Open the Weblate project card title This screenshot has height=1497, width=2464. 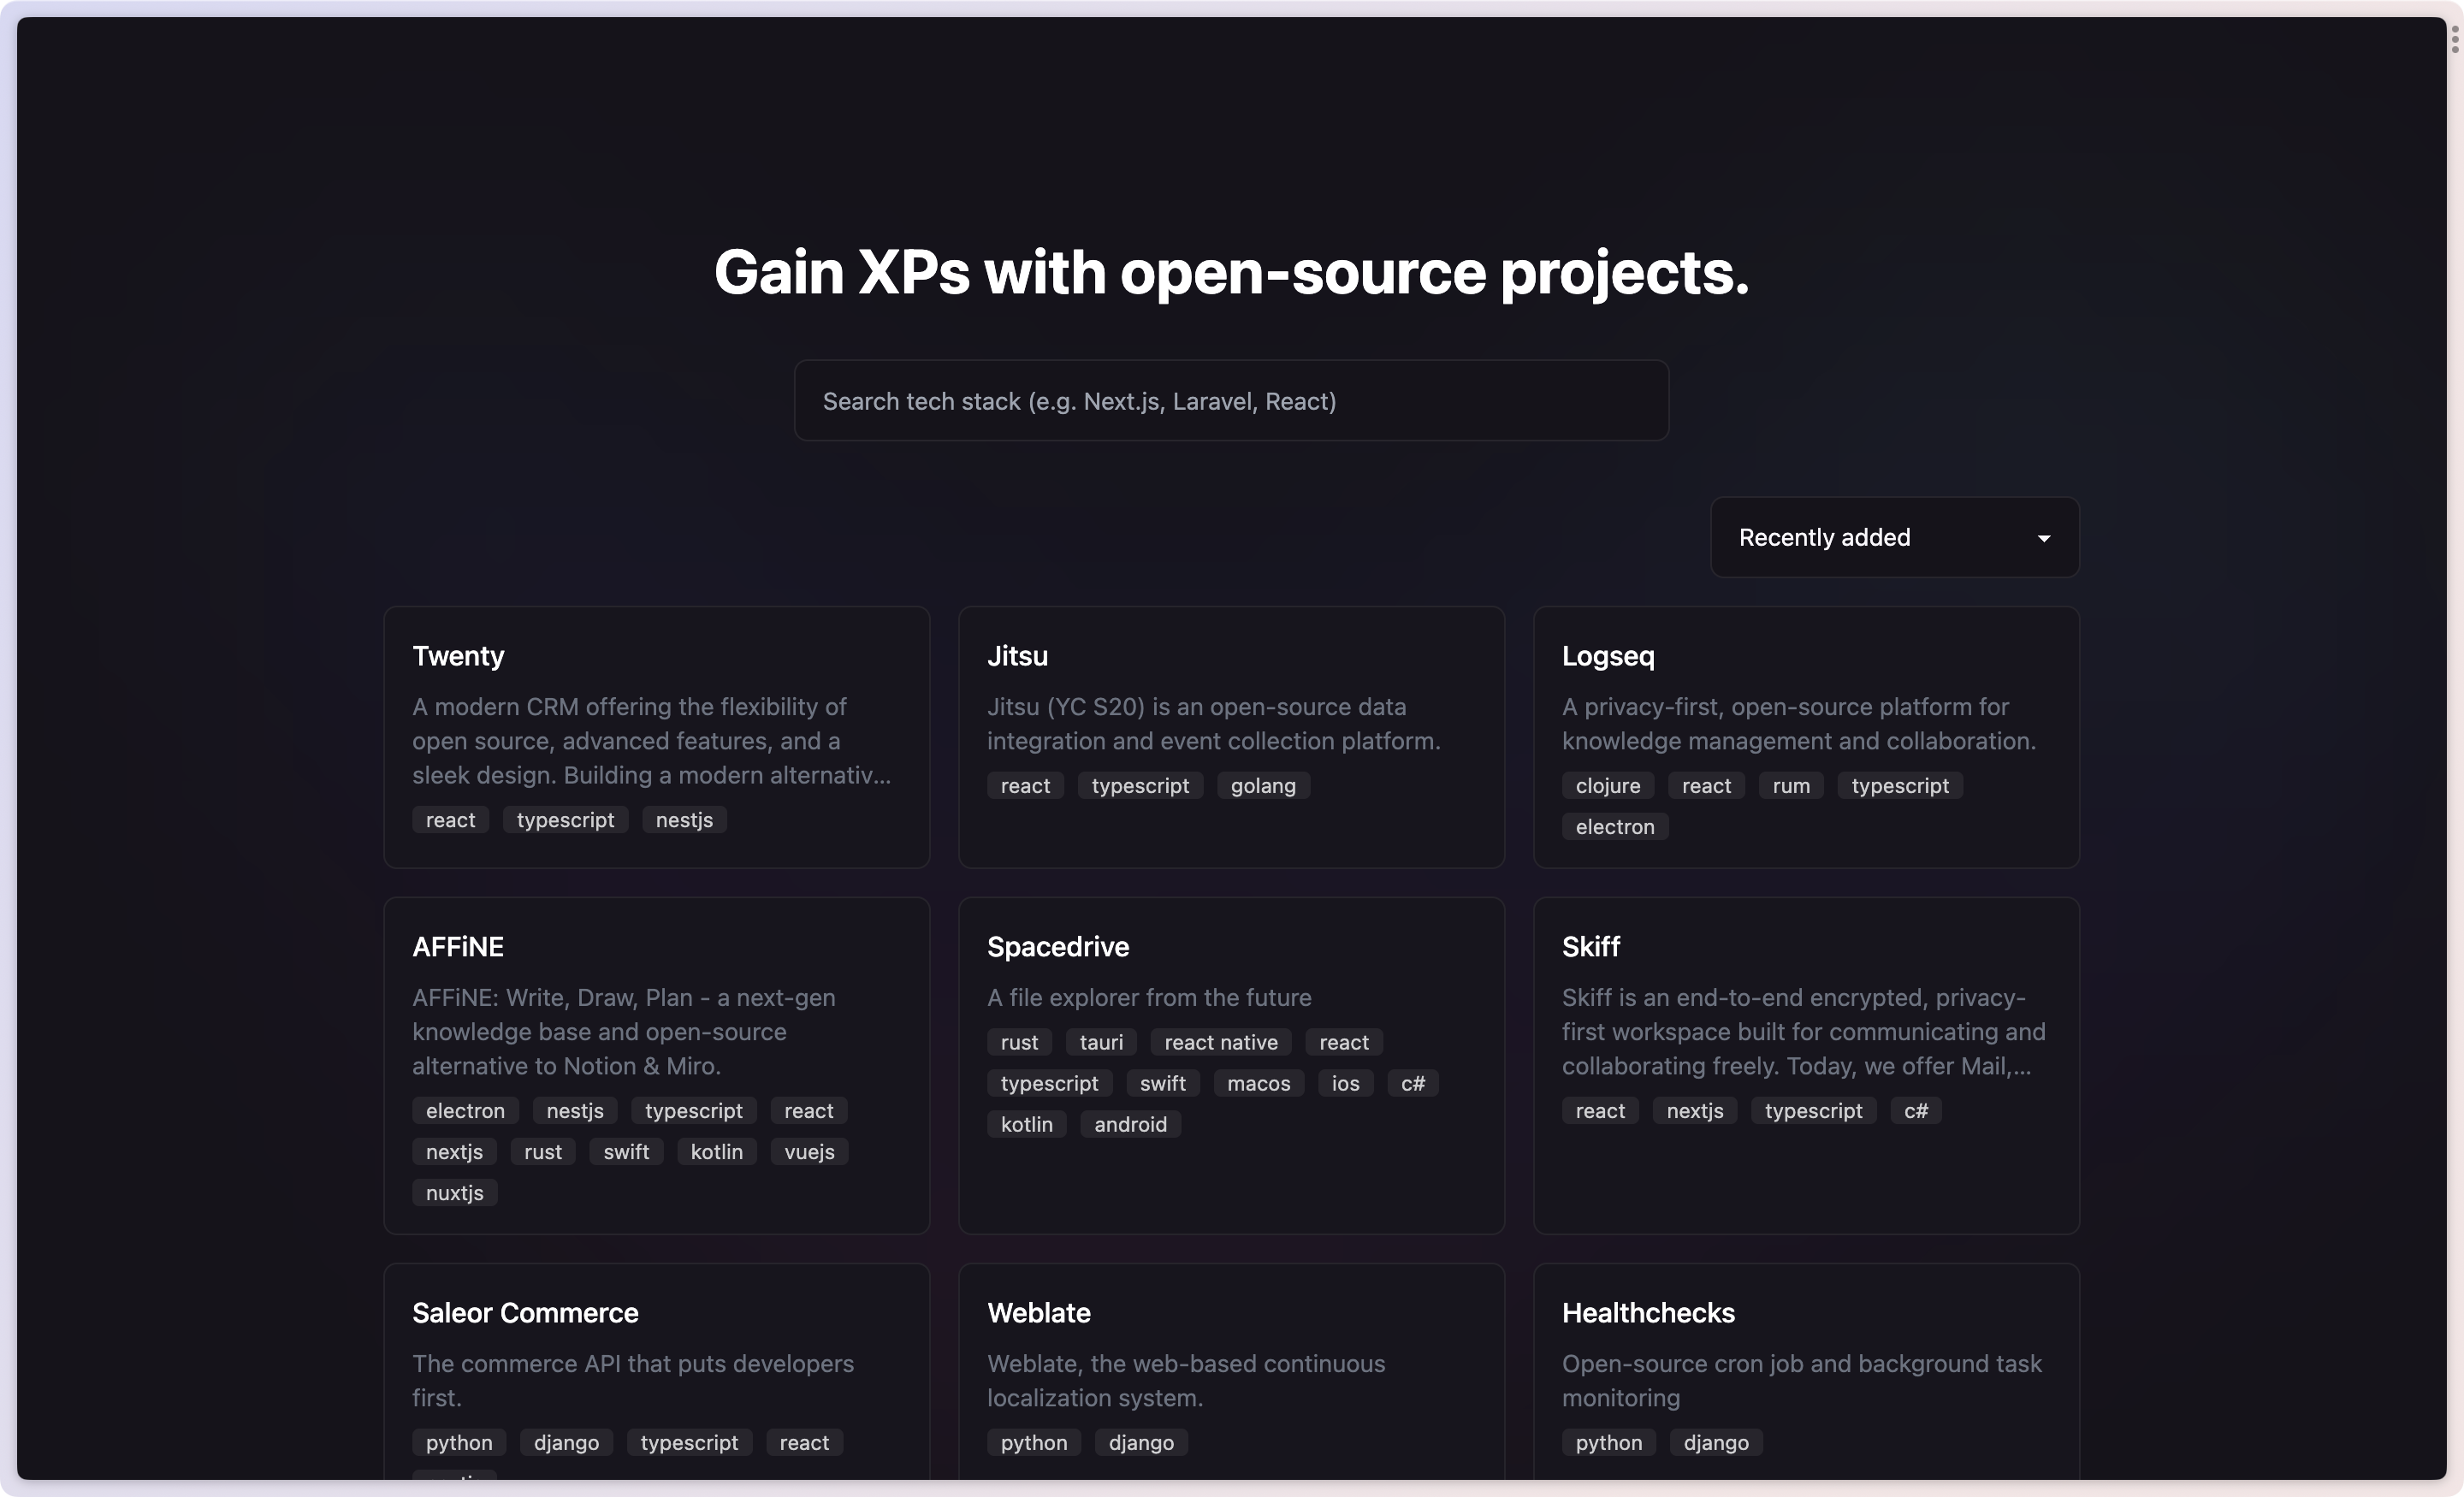pos(1039,1313)
